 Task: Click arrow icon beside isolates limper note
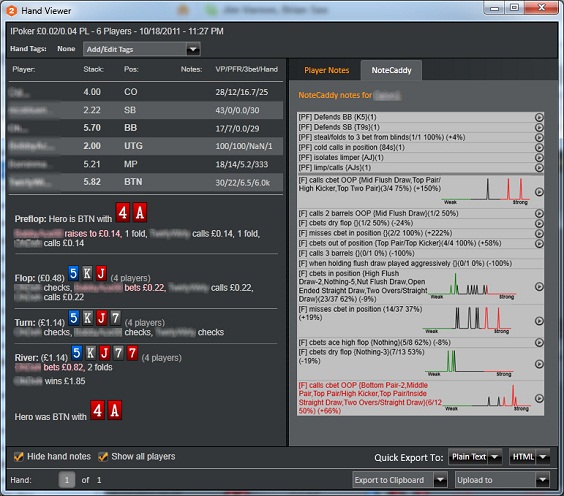(x=538, y=158)
